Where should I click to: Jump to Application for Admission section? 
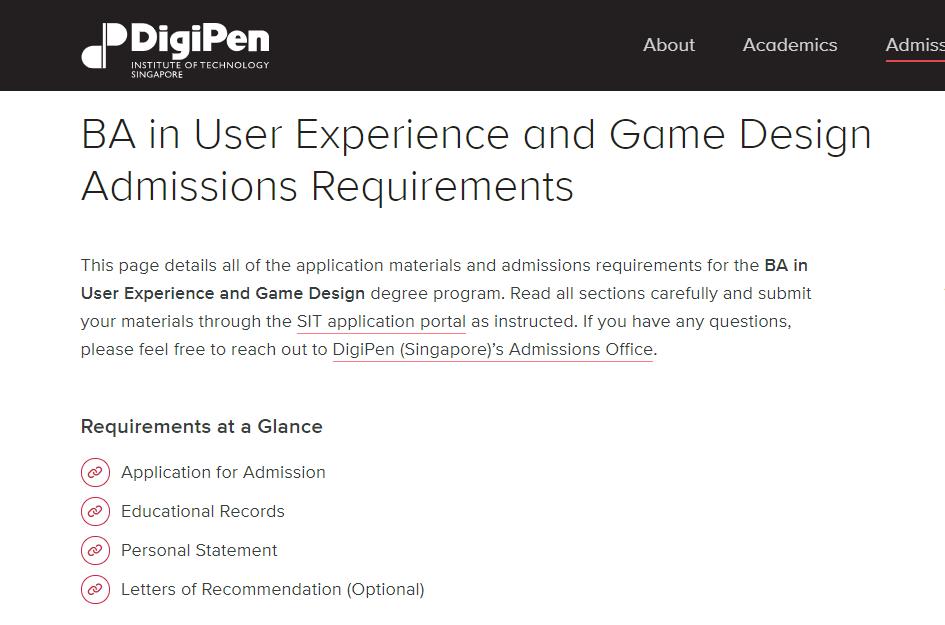(x=223, y=472)
